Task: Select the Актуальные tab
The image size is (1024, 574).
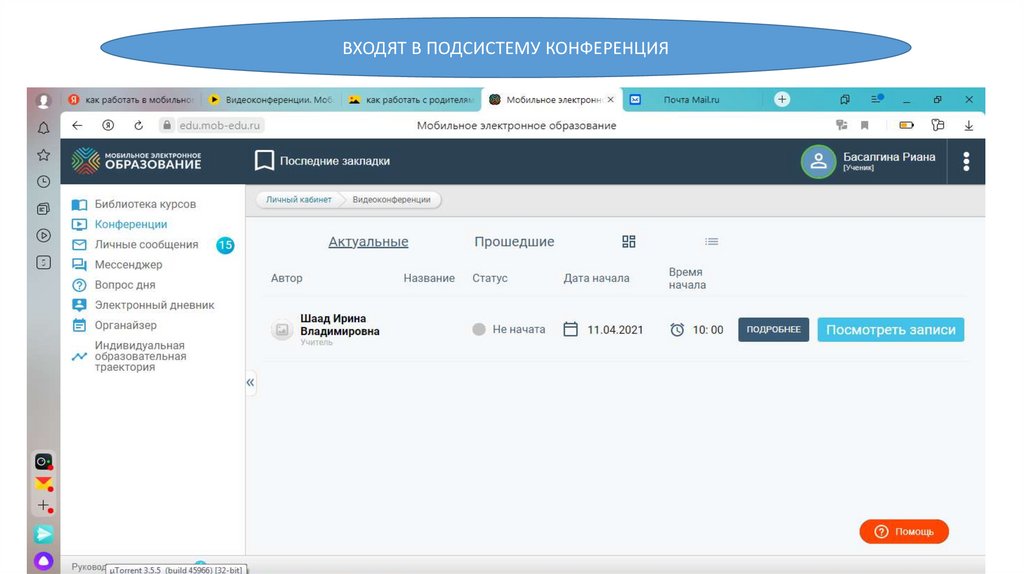Action: [x=368, y=242]
